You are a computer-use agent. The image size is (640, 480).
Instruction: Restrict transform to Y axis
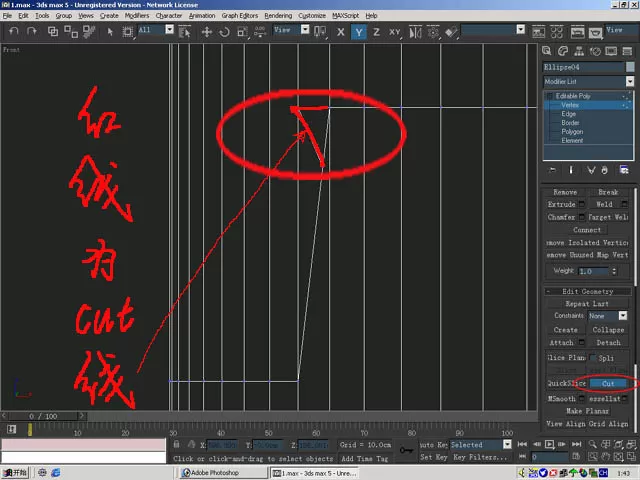point(358,32)
